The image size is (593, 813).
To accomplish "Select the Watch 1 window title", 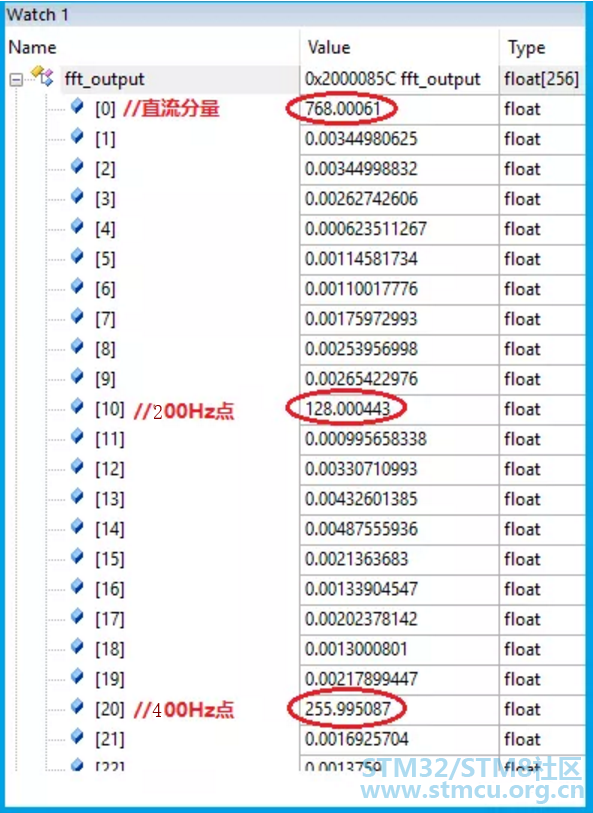I will tap(37, 15).
